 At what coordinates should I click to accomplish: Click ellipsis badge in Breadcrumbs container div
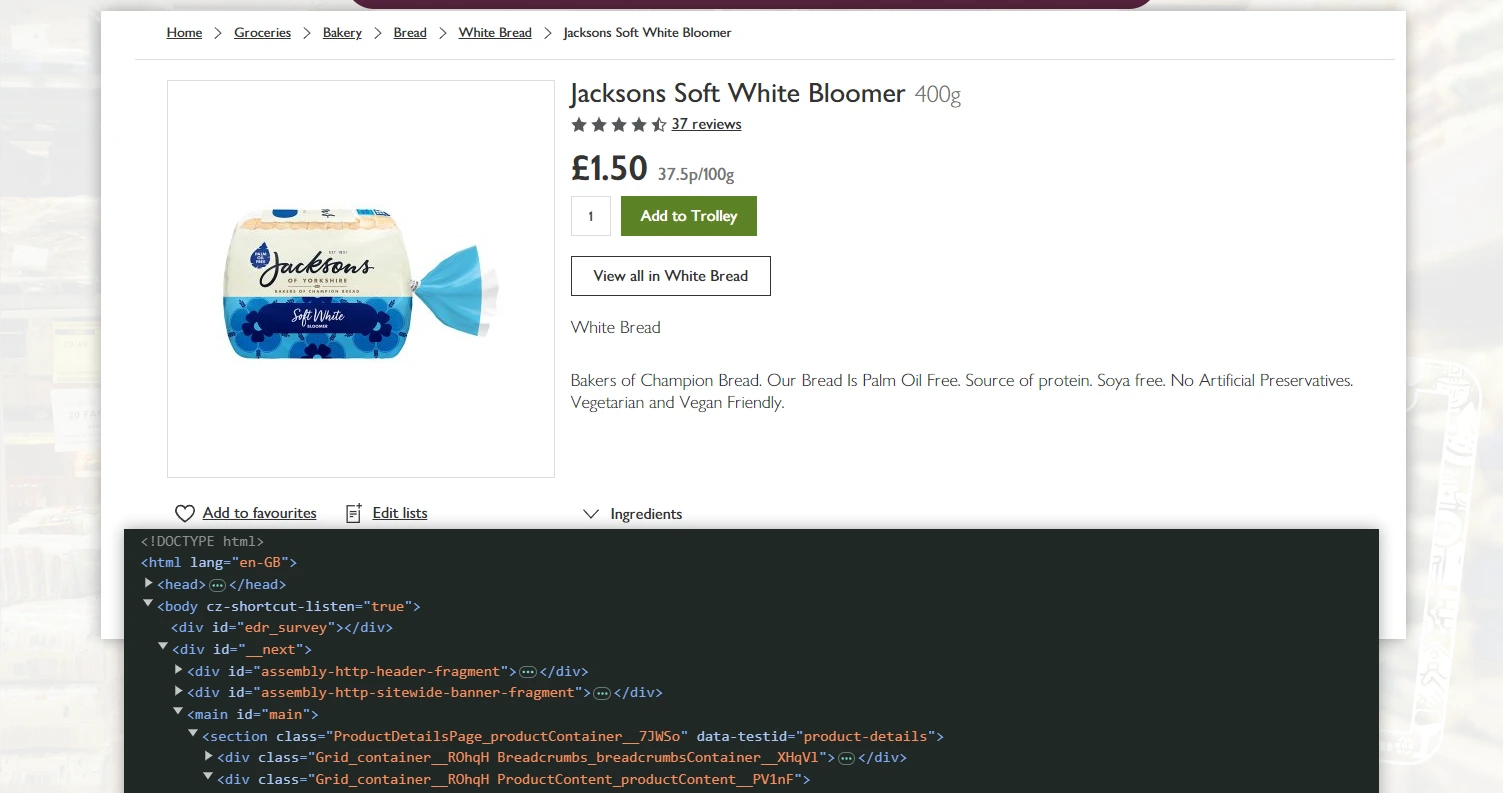pos(846,758)
